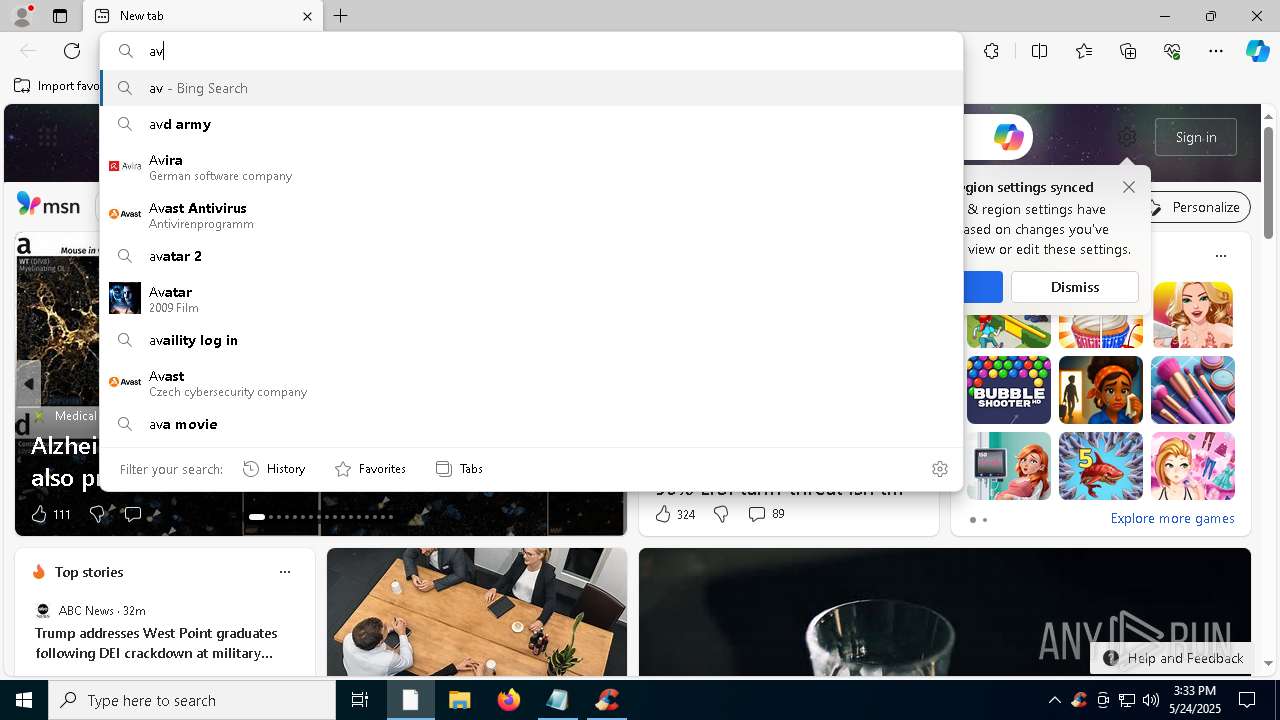
Task: Select the ava movie suggestion
Action: [532, 424]
